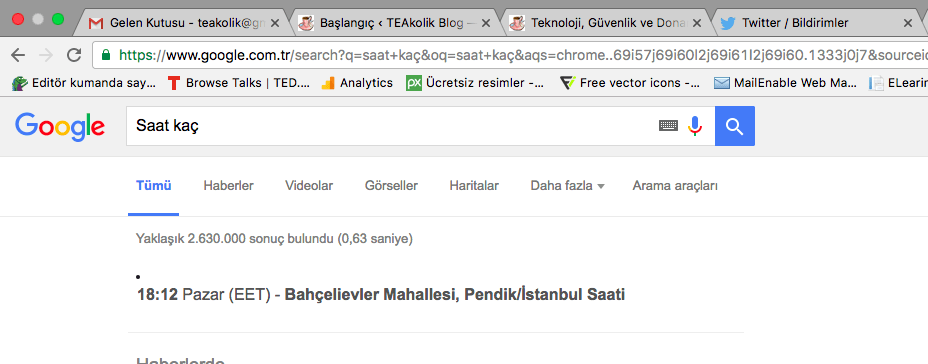Screen dimensions: 928x364
Task: Close the Teknoloji, Güvenlik tab
Action: [697, 23]
